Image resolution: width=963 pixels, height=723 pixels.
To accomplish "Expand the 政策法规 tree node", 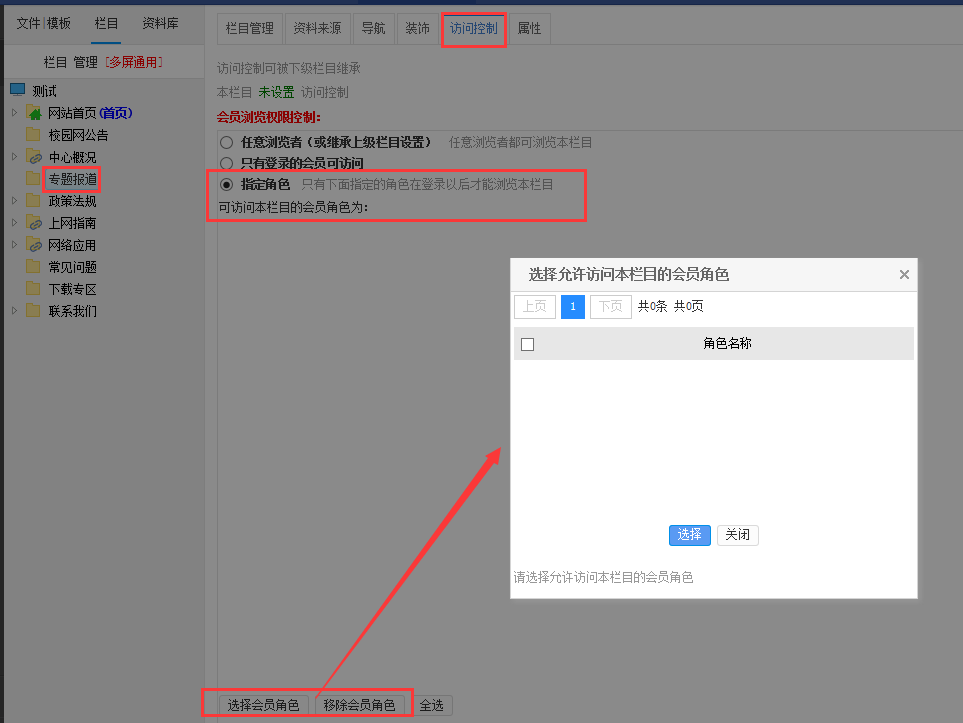I will [x=14, y=201].
